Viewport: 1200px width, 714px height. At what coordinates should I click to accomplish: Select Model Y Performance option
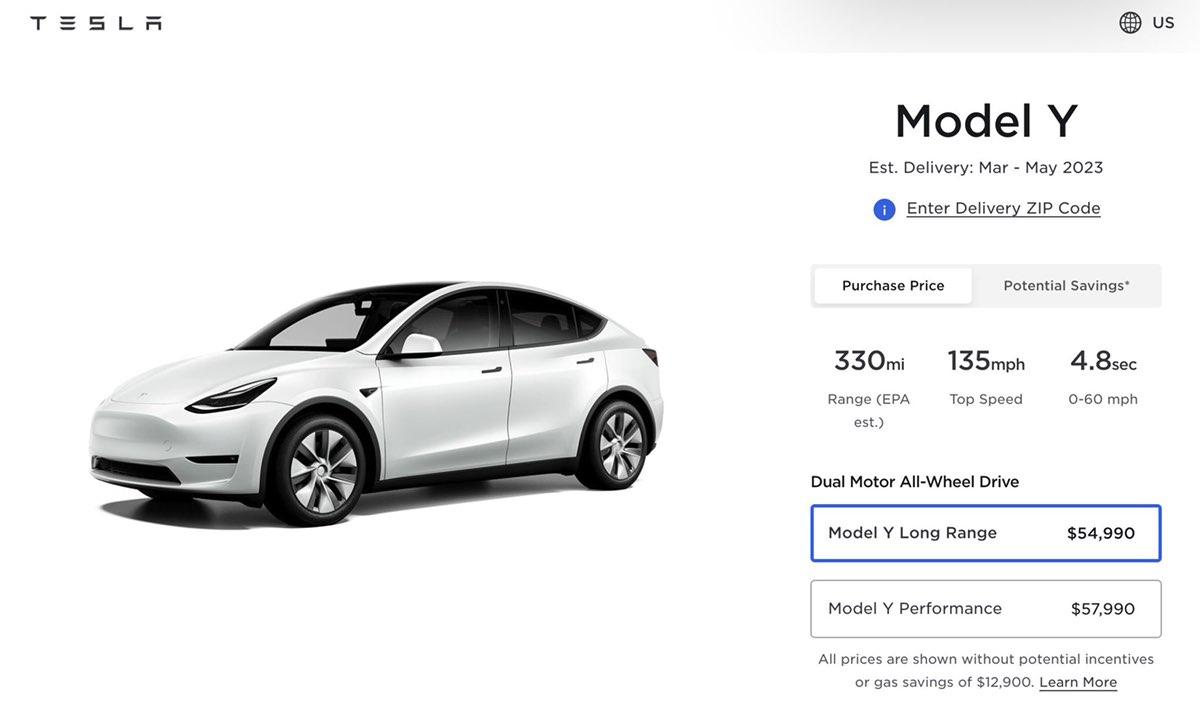(986, 609)
